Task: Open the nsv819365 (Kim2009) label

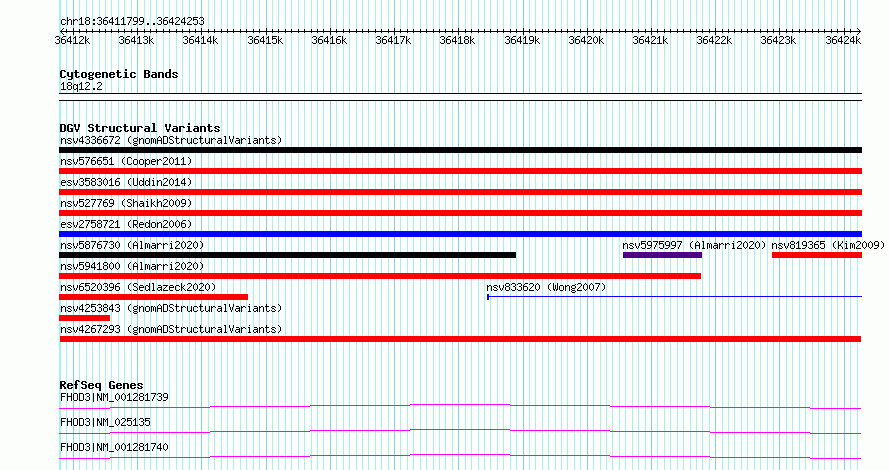Action: 828,245
